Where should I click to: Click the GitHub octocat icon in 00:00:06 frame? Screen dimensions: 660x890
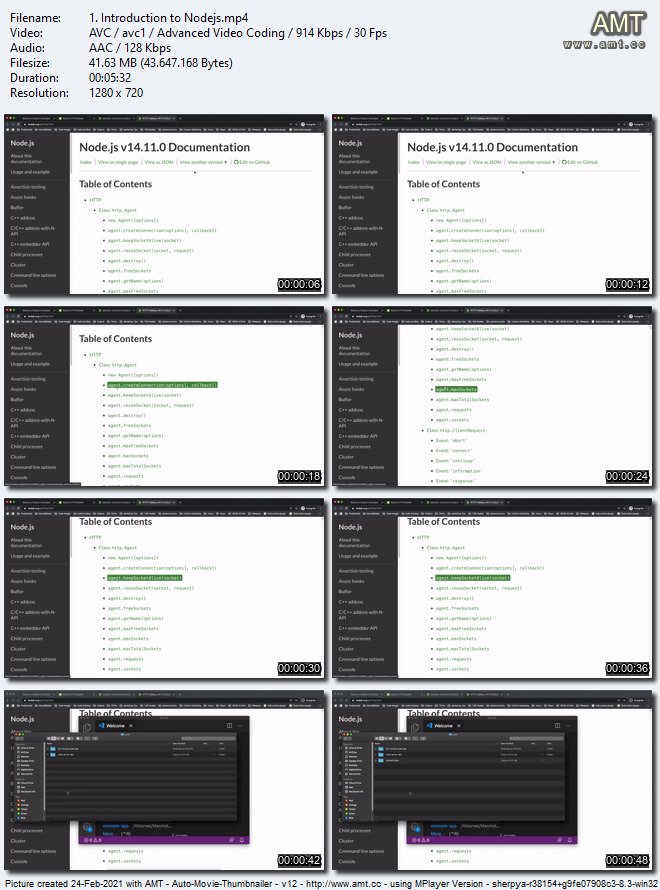tap(236, 162)
